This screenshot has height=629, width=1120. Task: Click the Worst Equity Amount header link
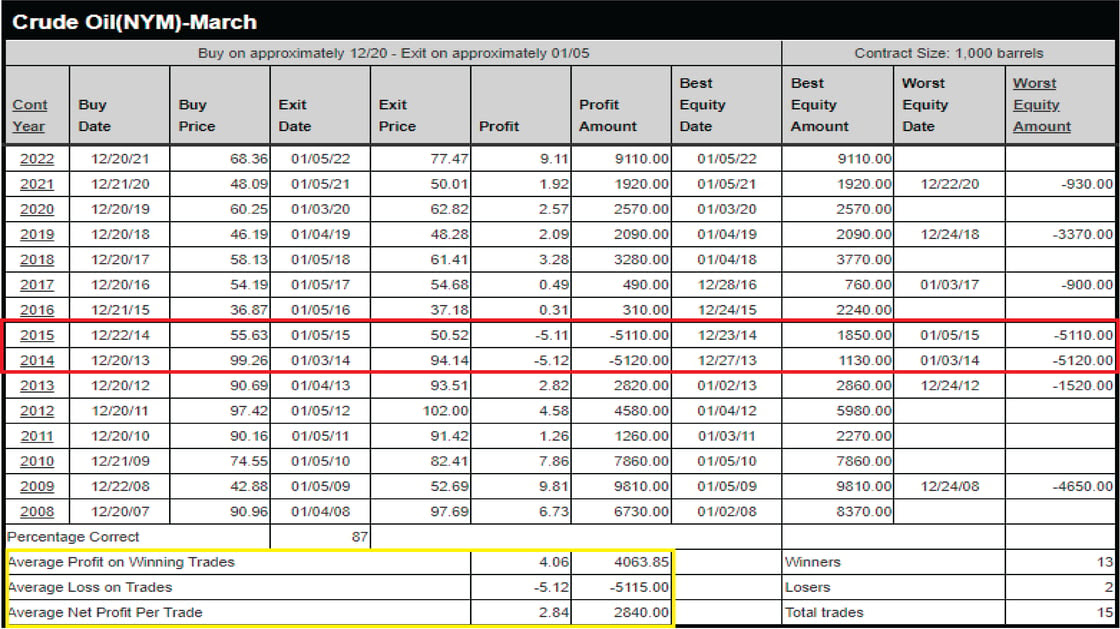1041,105
